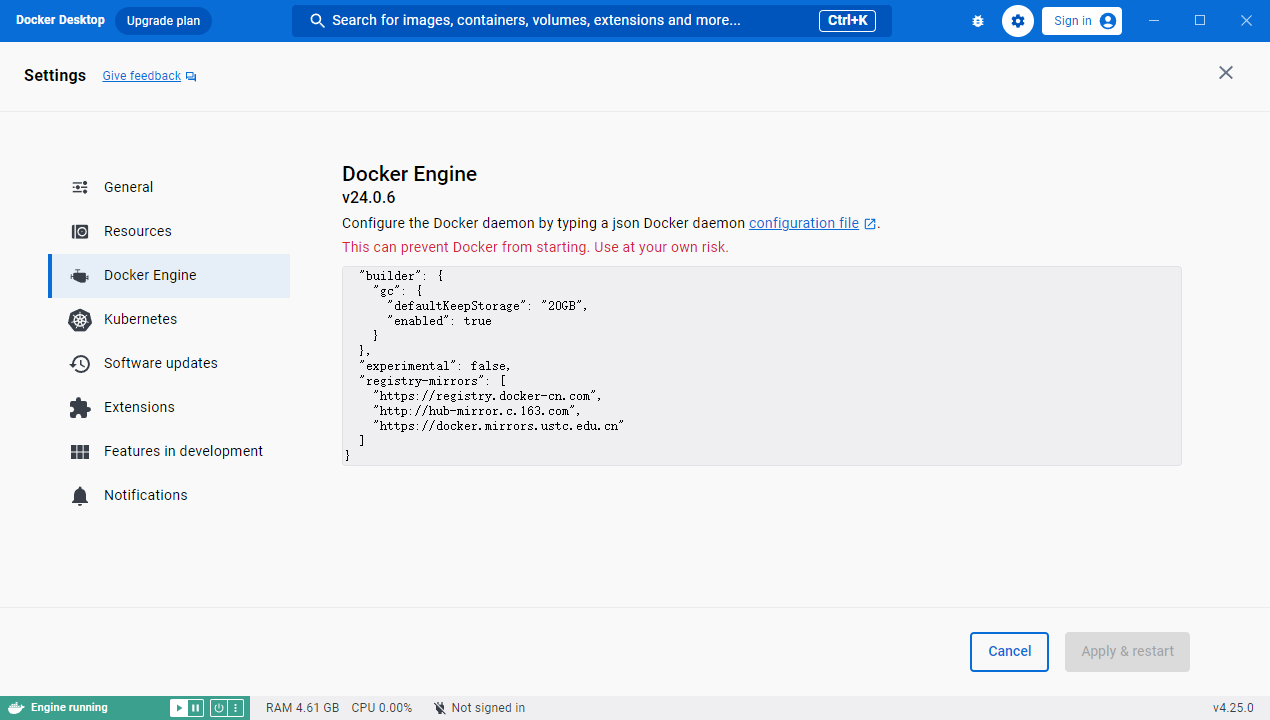Click the engine power icon
Screen dimensions: 1270x720
[x=218, y=708]
